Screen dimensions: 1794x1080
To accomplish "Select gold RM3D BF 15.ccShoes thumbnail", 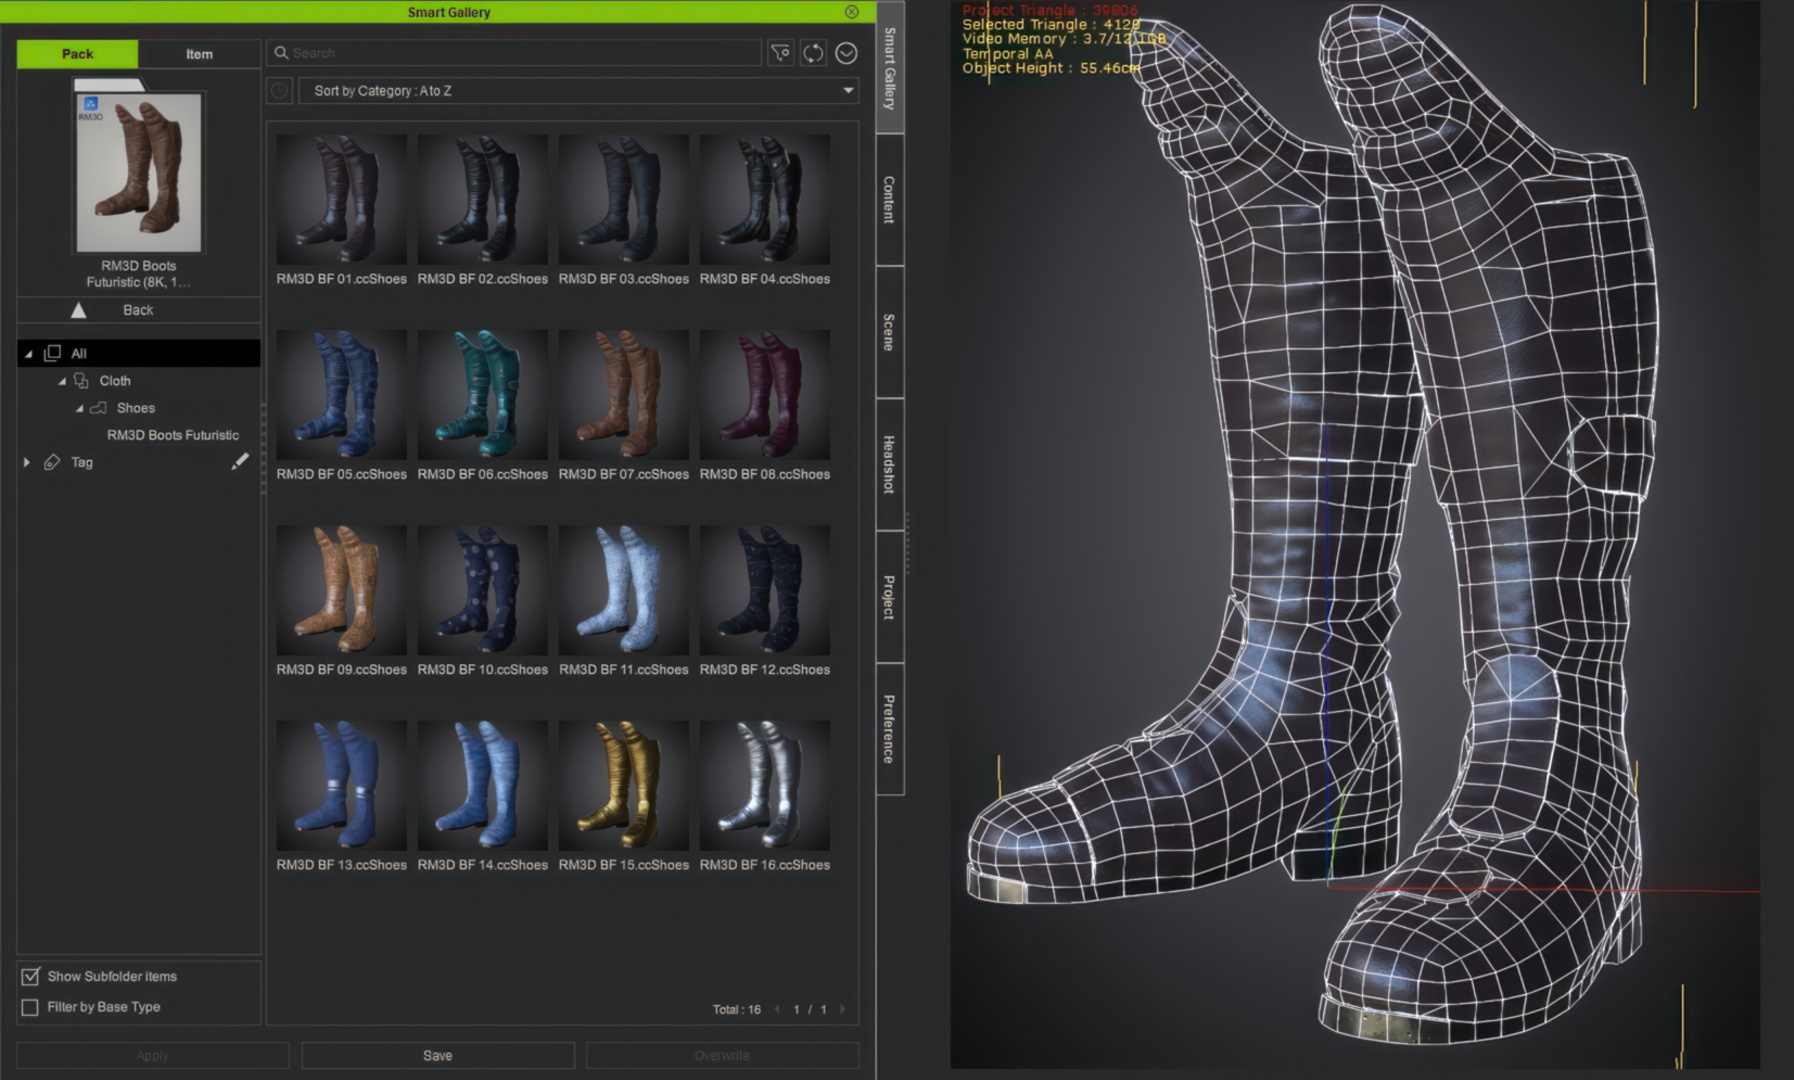I will pyautogui.click(x=623, y=785).
